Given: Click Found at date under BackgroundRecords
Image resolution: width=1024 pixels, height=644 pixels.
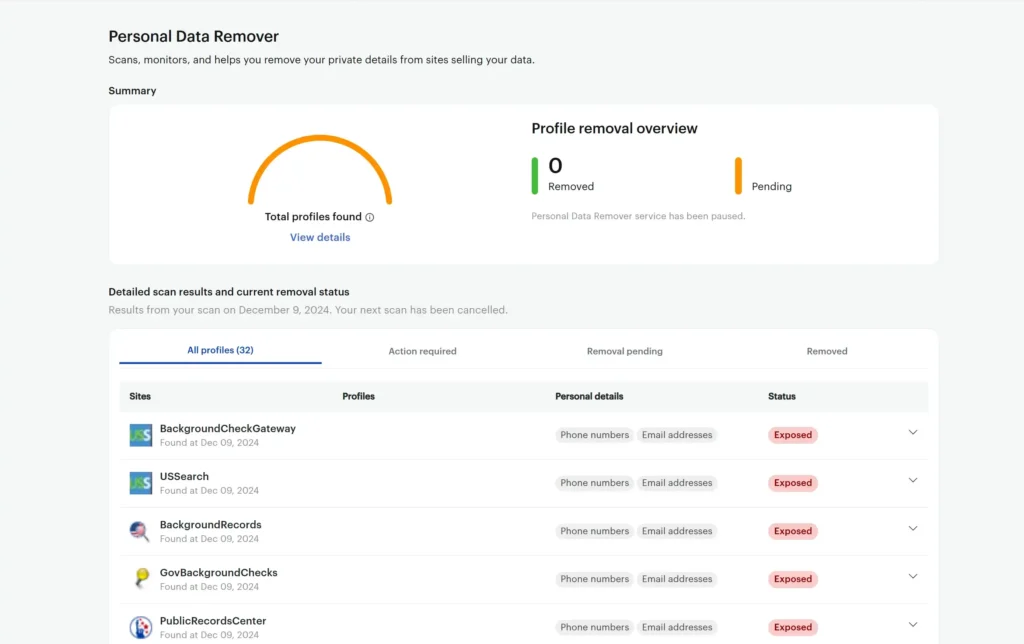Looking at the screenshot, I should (209, 539).
